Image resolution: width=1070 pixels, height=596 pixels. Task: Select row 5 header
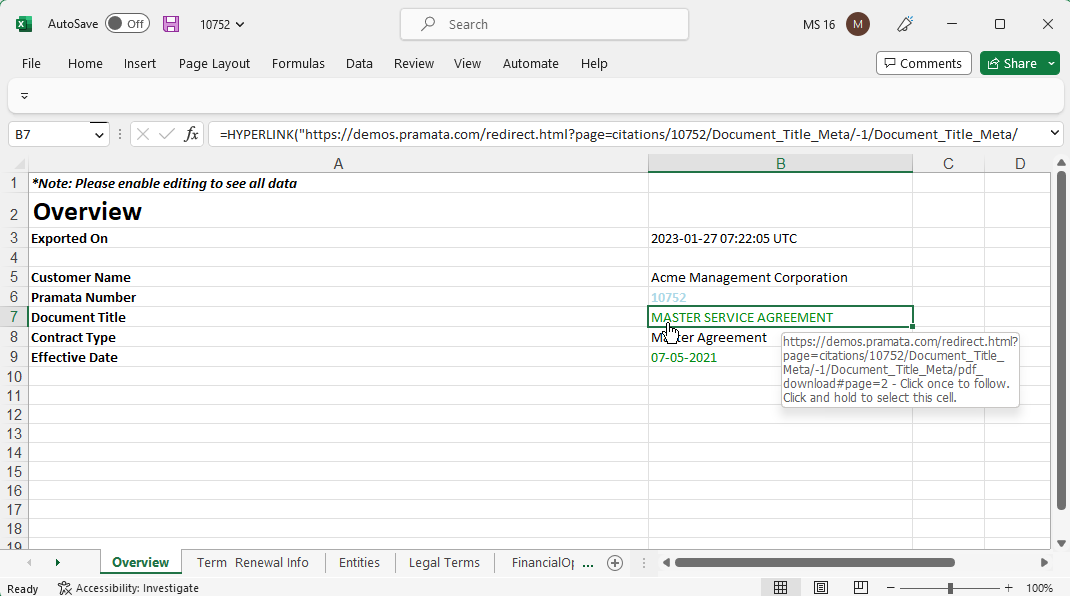(14, 277)
